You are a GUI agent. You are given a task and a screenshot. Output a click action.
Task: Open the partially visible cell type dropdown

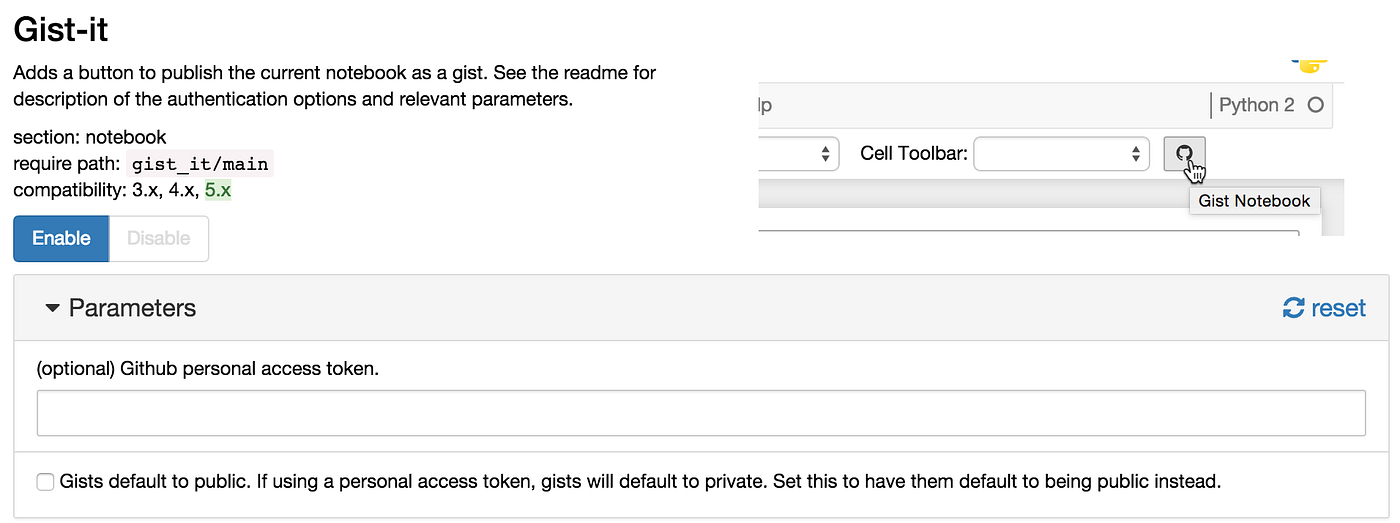coord(800,154)
